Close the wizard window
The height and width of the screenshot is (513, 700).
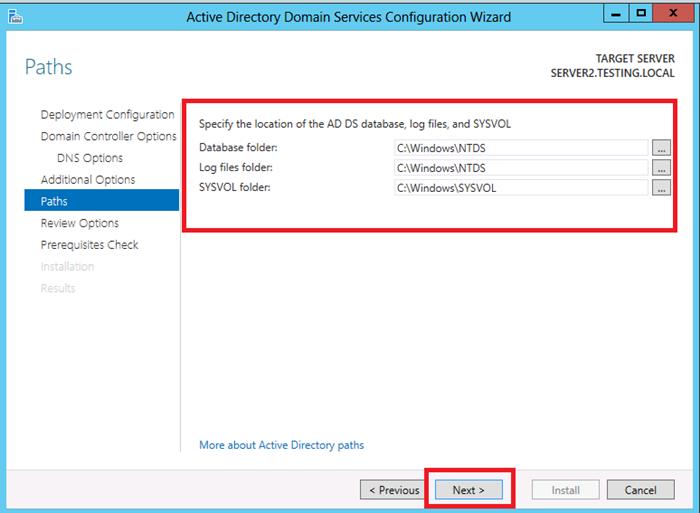(673, 13)
